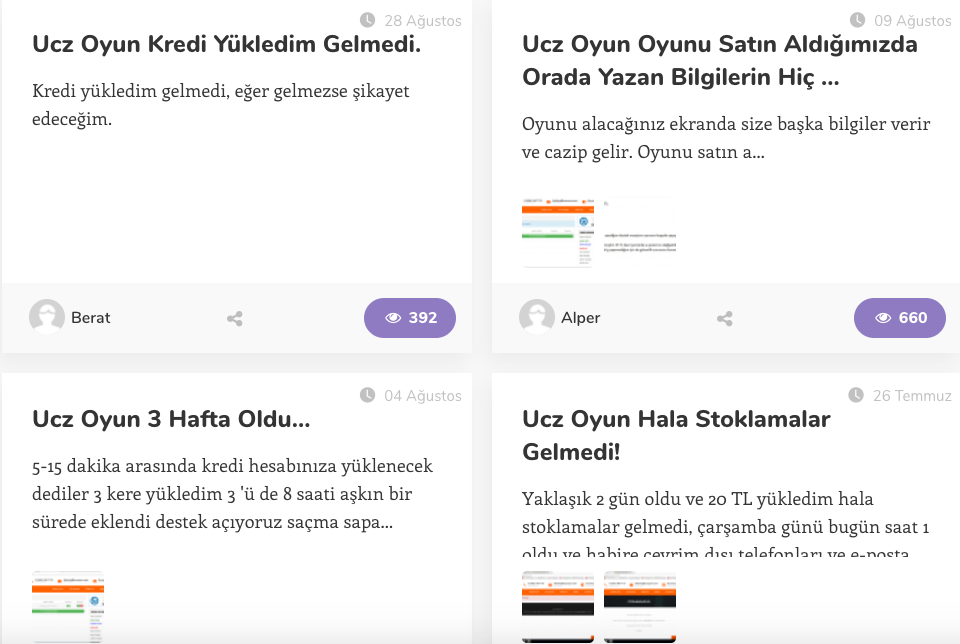Click the clock icon beside 09 Ağustos

coord(858,20)
